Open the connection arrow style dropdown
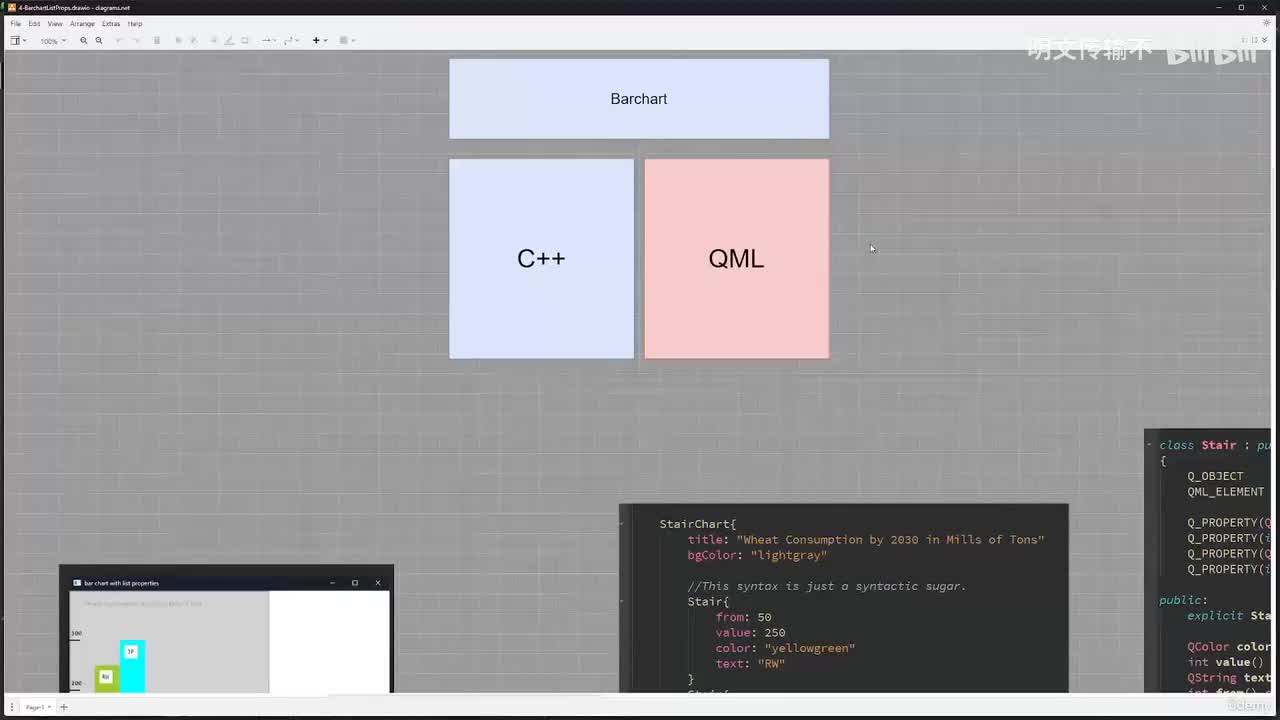Viewport: 1280px width, 720px height. [x=268, y=41]
